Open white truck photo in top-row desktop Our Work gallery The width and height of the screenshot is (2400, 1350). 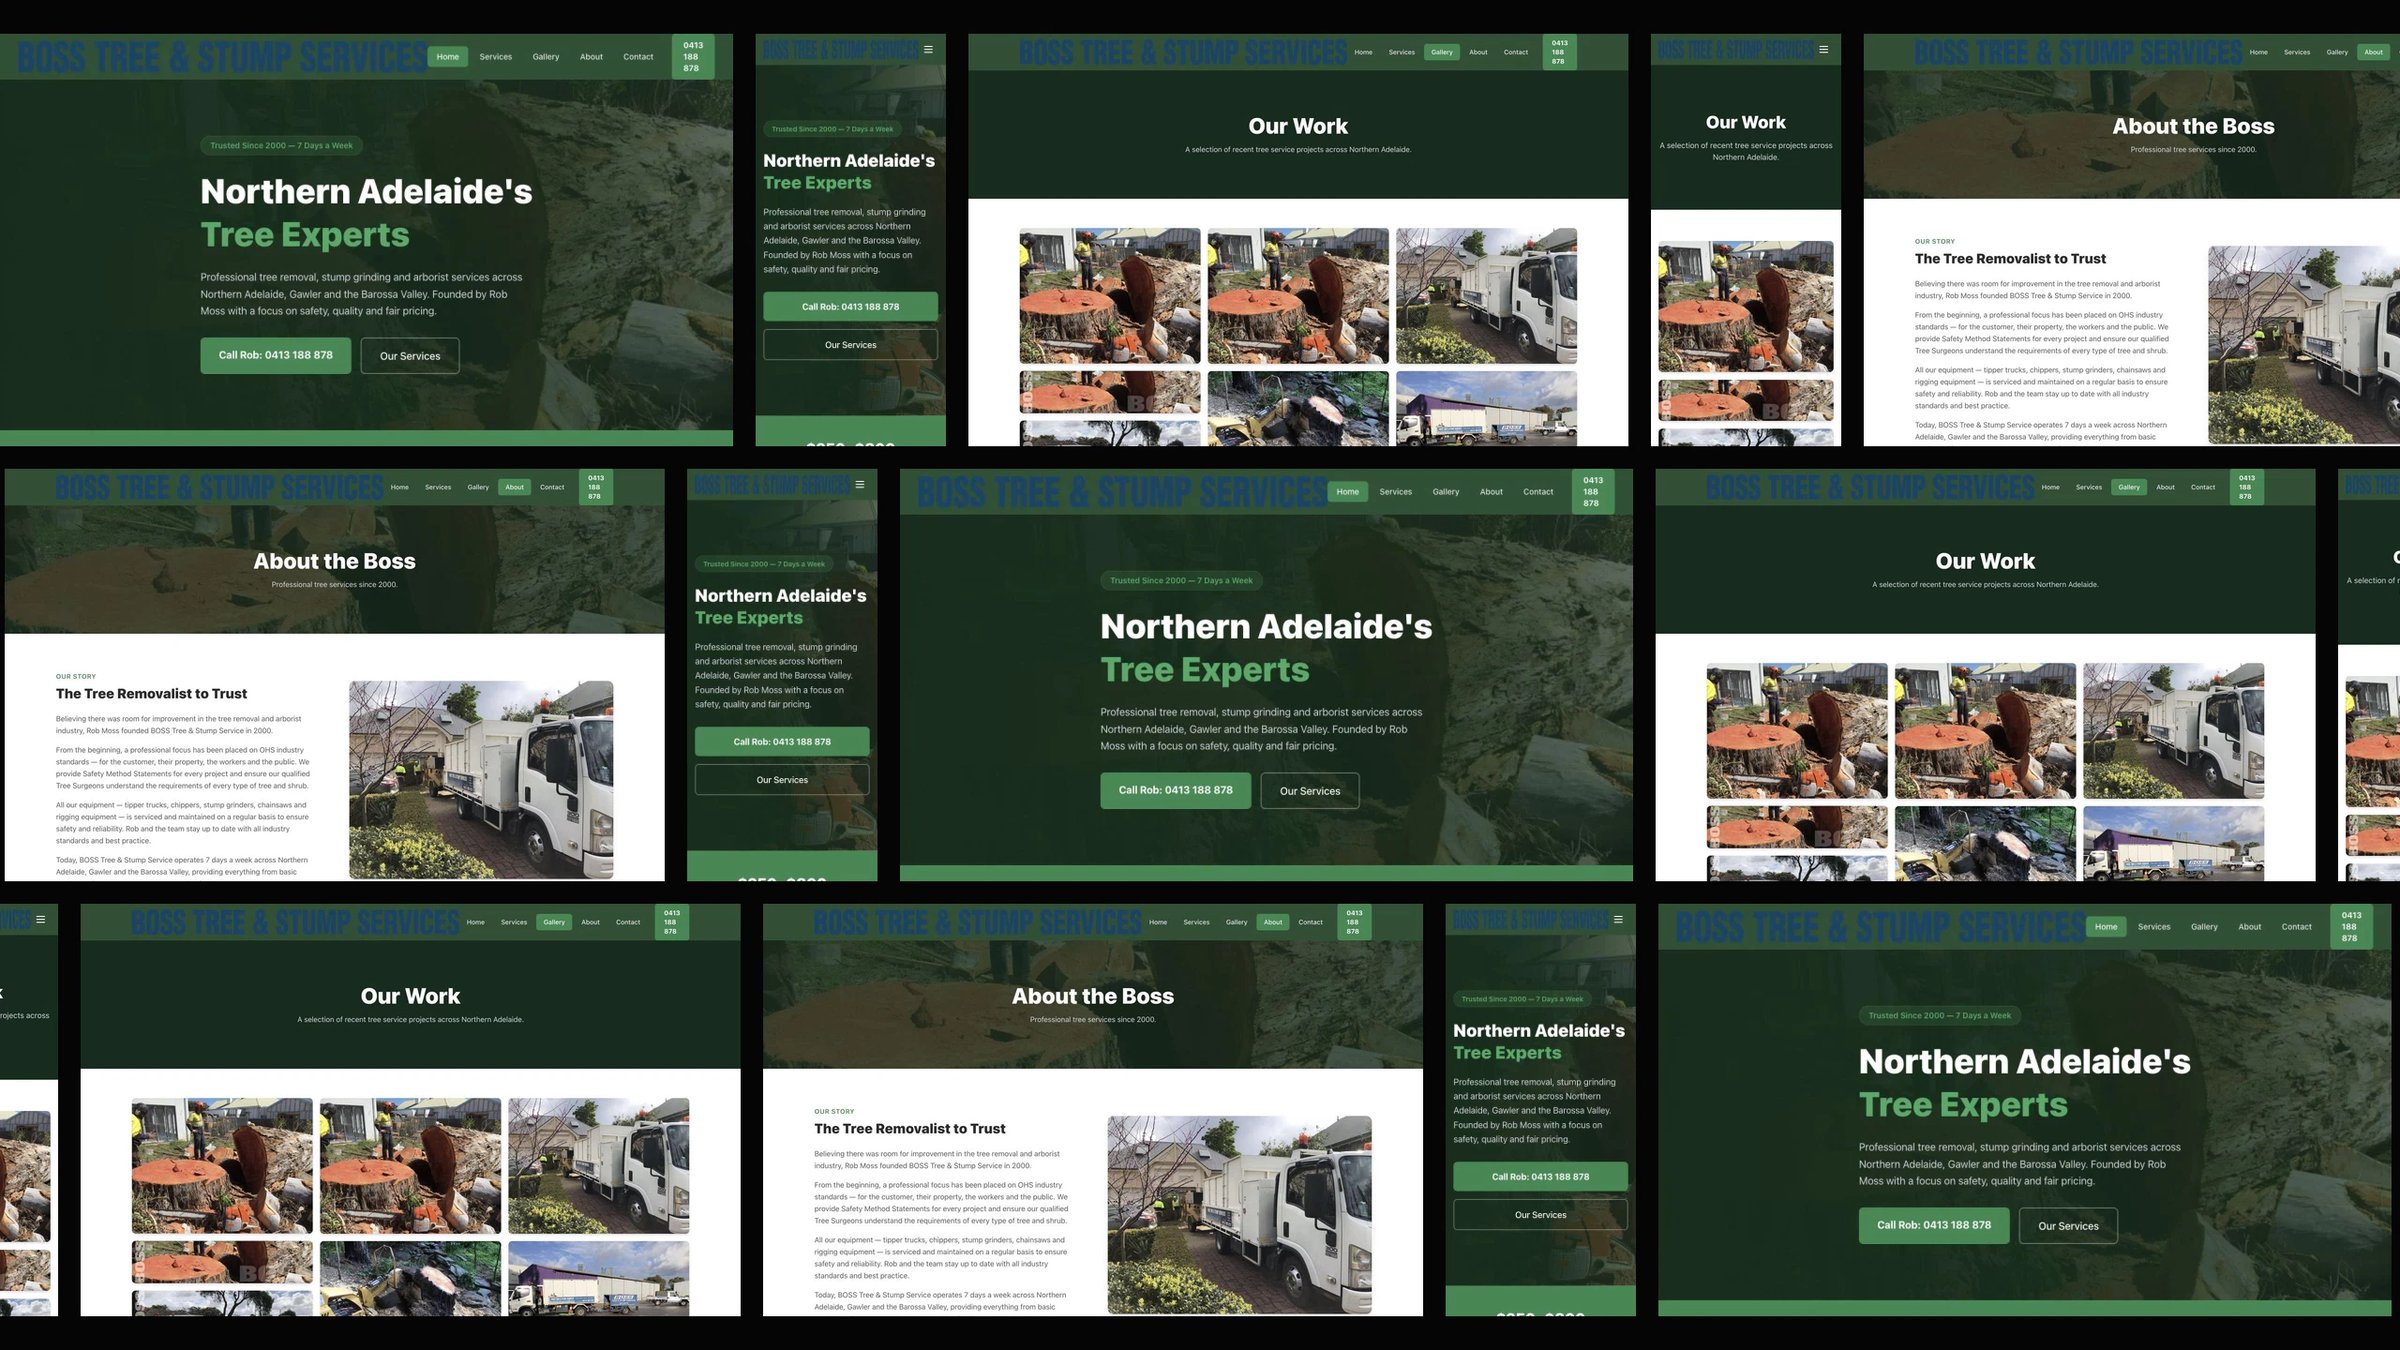point(1486,296)
